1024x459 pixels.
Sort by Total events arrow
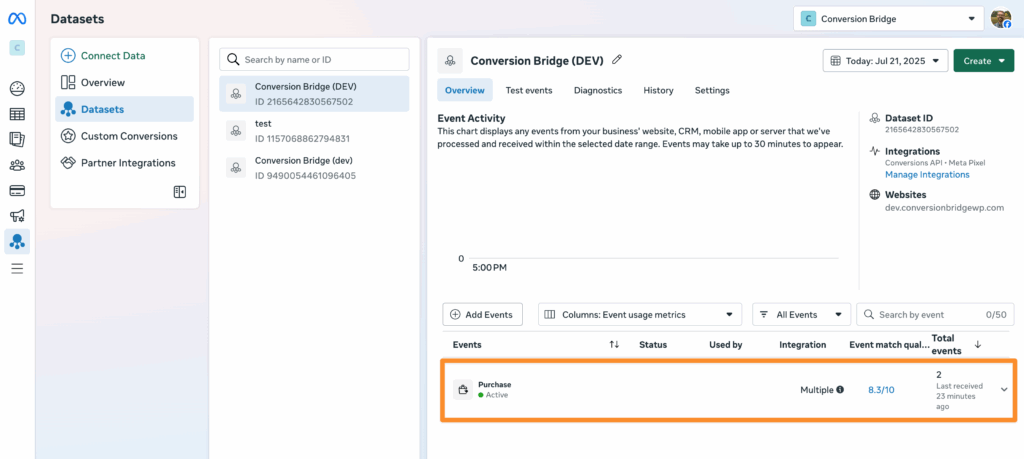[978, 344]
